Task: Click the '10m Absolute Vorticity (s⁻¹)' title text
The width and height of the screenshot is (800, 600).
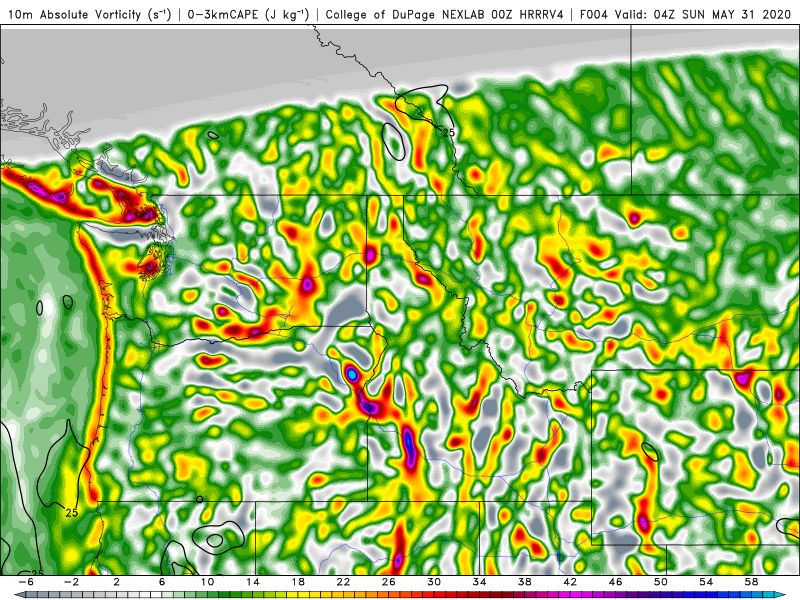Action: [x=90, y=15]
